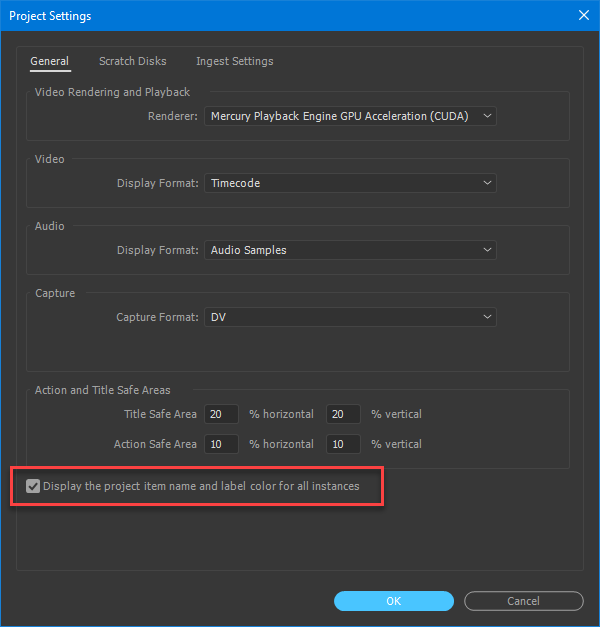600x627 pixels.
Task: Click the Cancel button
Action: point(524,601)
